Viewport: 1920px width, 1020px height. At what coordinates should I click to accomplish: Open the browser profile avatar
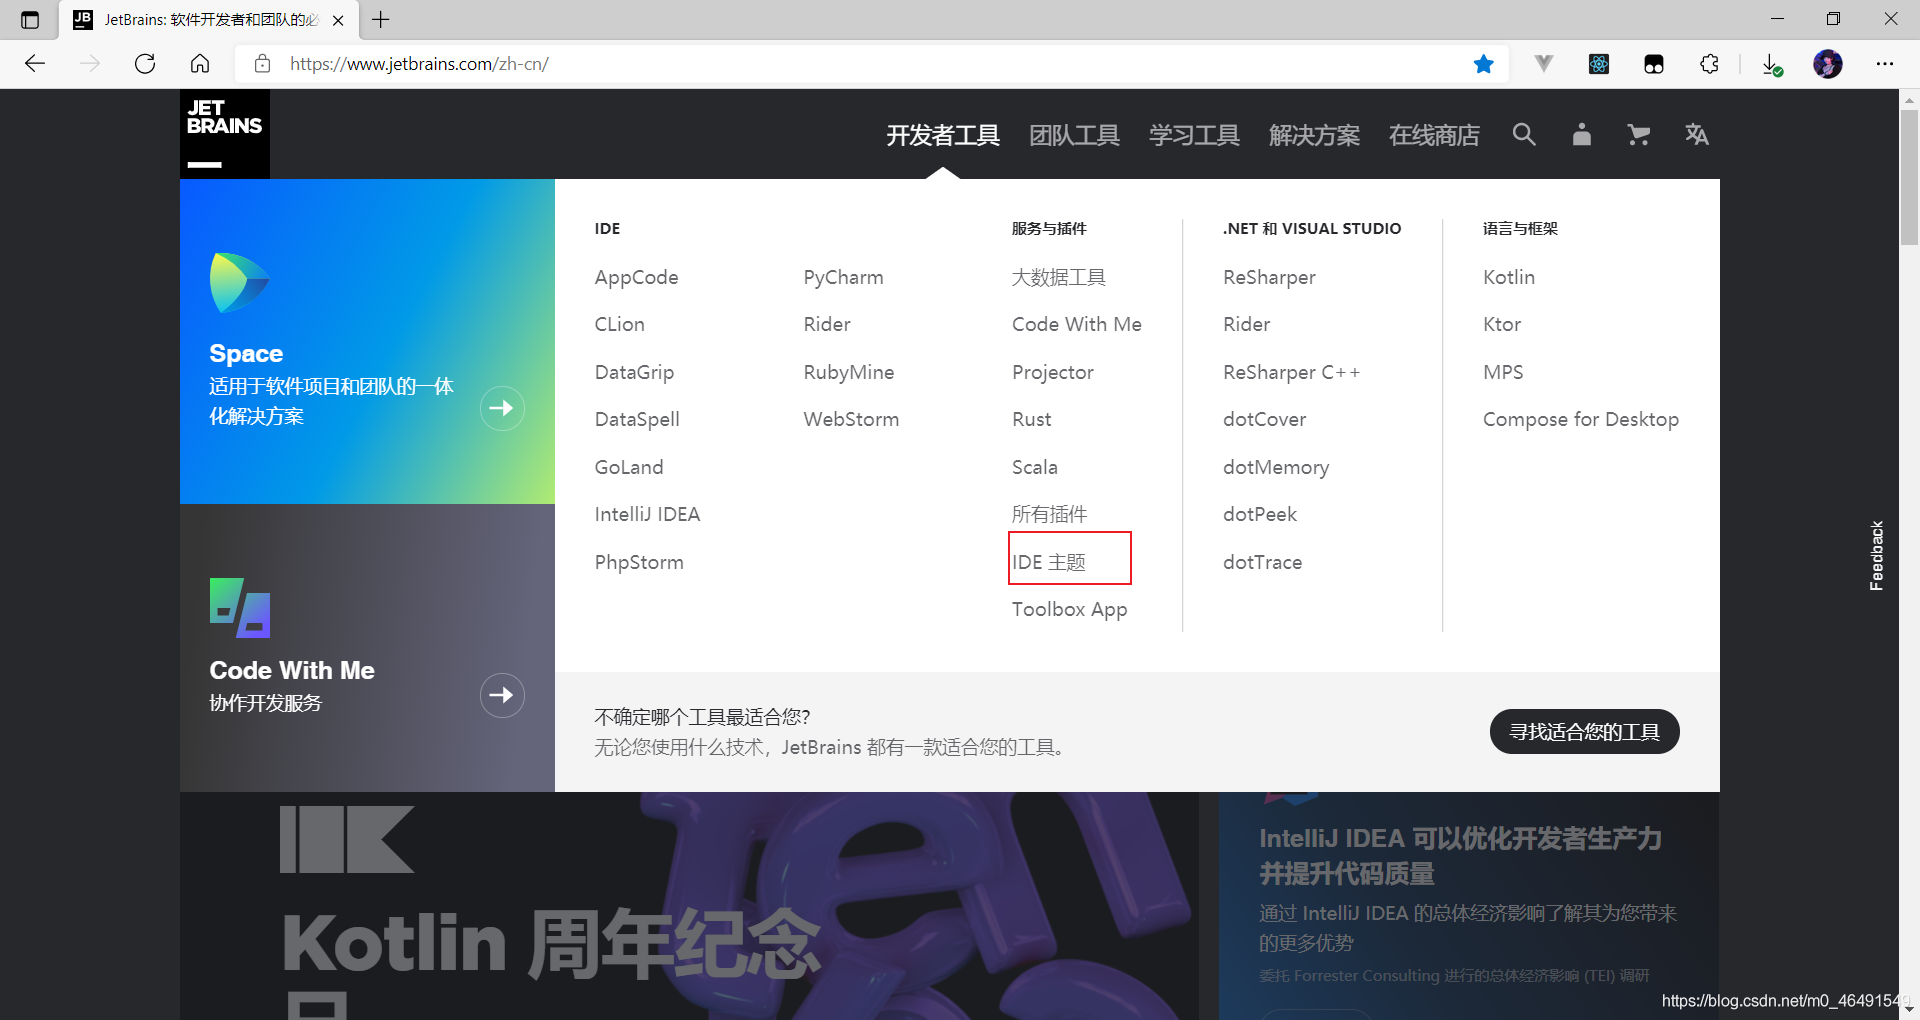click(1828, 64)
